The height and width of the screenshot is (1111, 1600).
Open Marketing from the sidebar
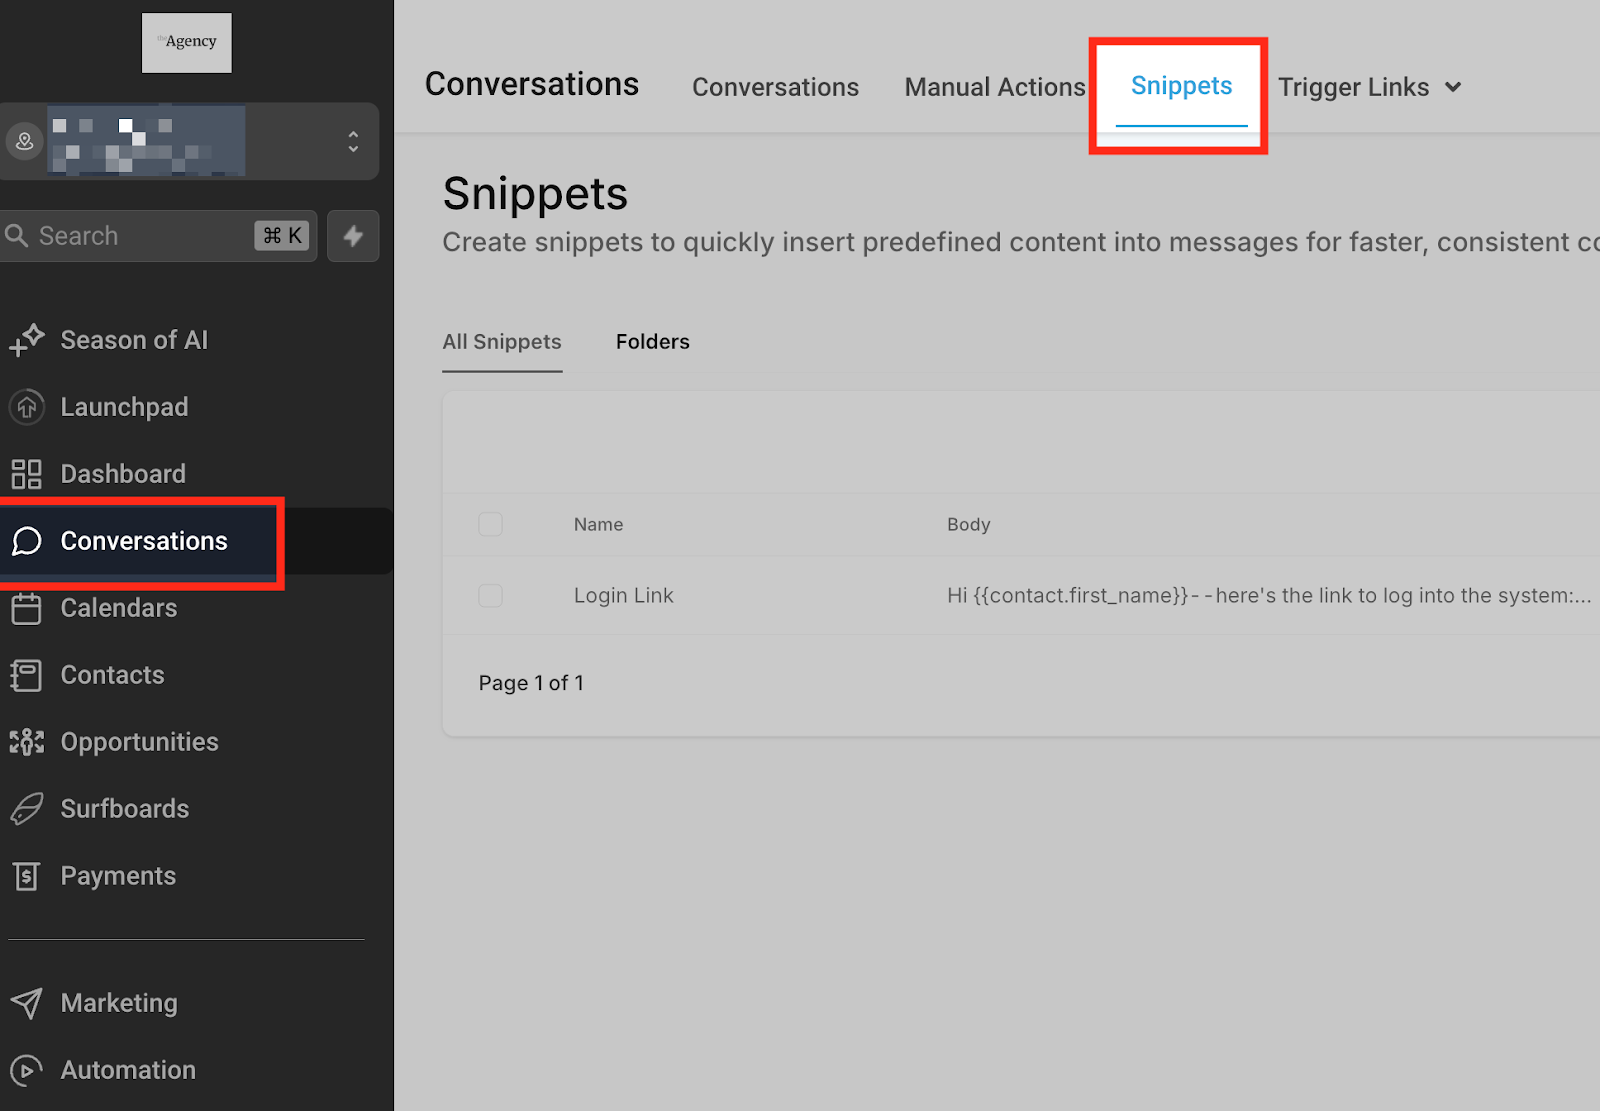coord(119,1002)
